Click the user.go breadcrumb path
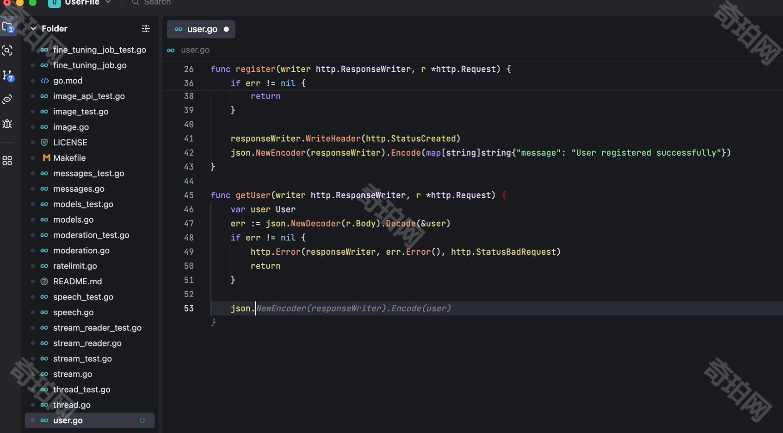 [x=195, y=50]
